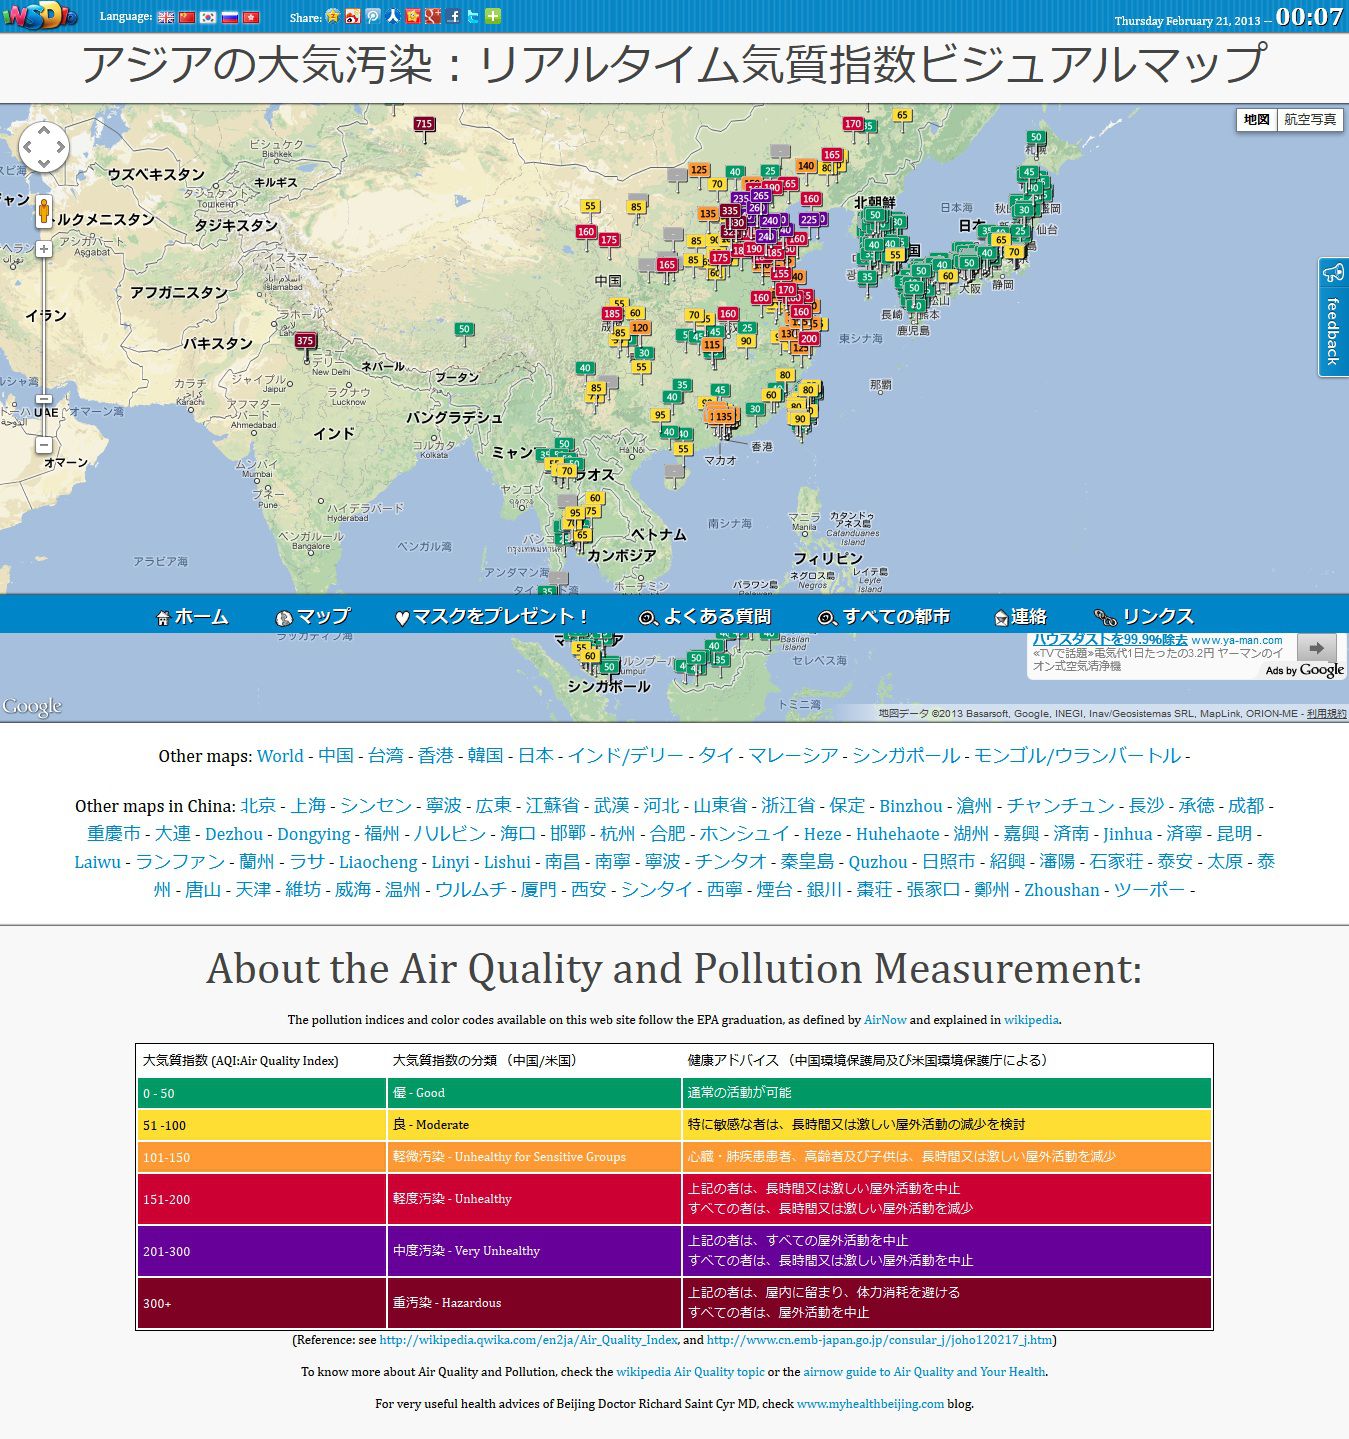Viewport: 1349px width, 1439px height.
Task: Switch language using the UK flag
Action: (166, 17)
